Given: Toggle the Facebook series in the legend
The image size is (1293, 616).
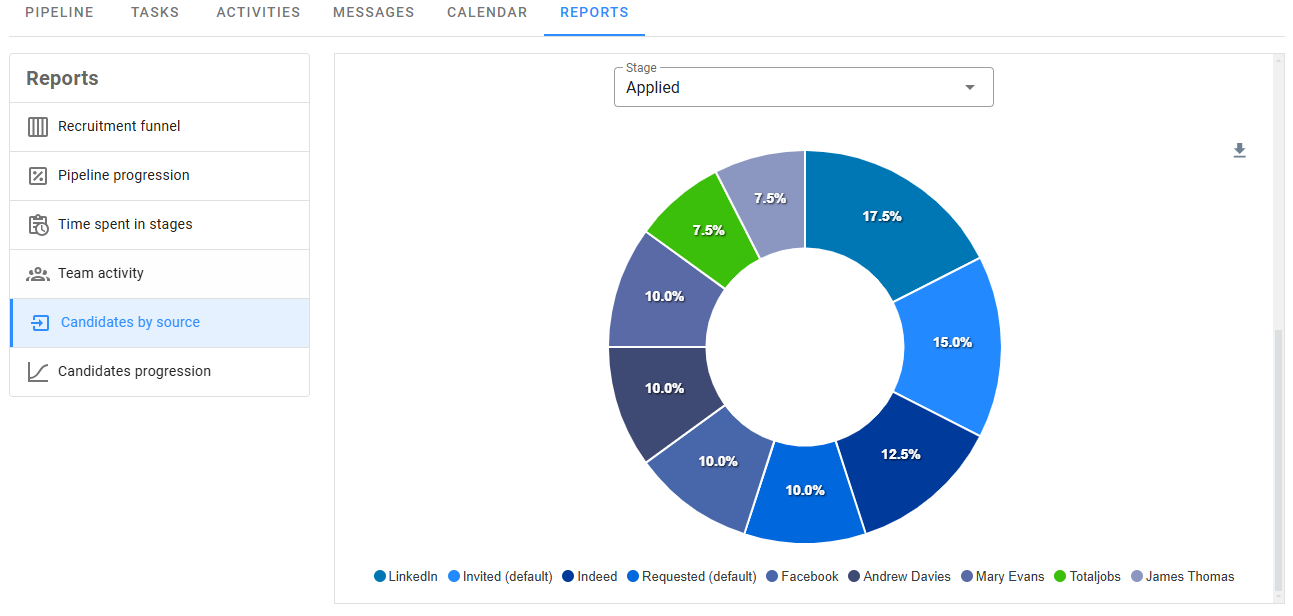Looking at the screenshot, I should tap(802, 576).
